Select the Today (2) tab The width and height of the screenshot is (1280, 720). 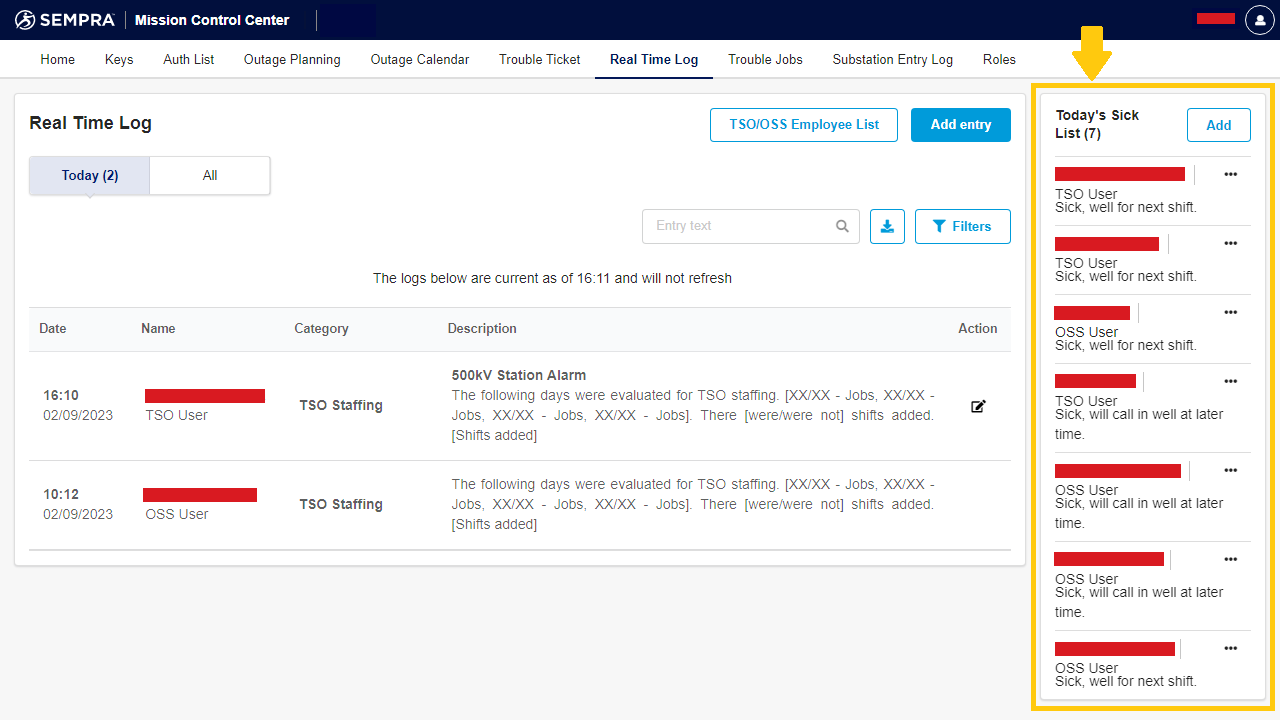90,175
